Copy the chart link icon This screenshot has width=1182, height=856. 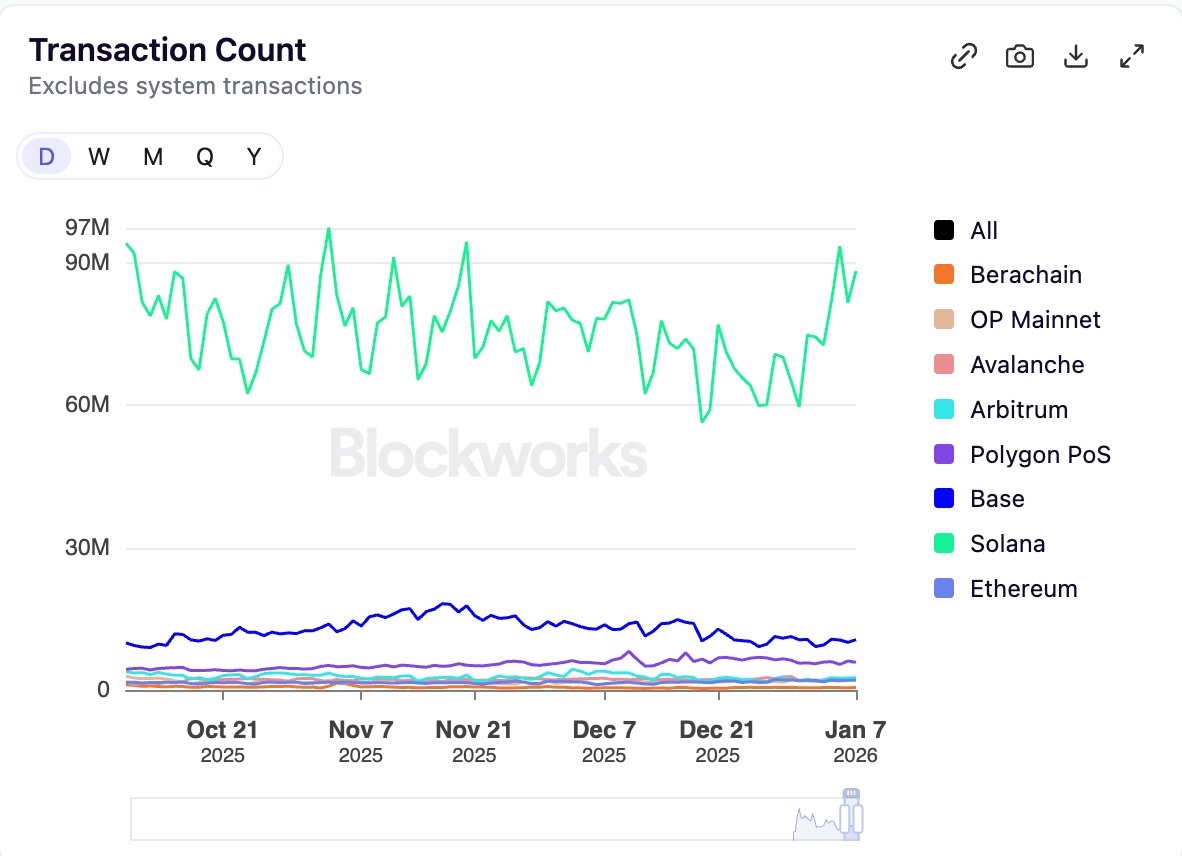pos(963,57)
